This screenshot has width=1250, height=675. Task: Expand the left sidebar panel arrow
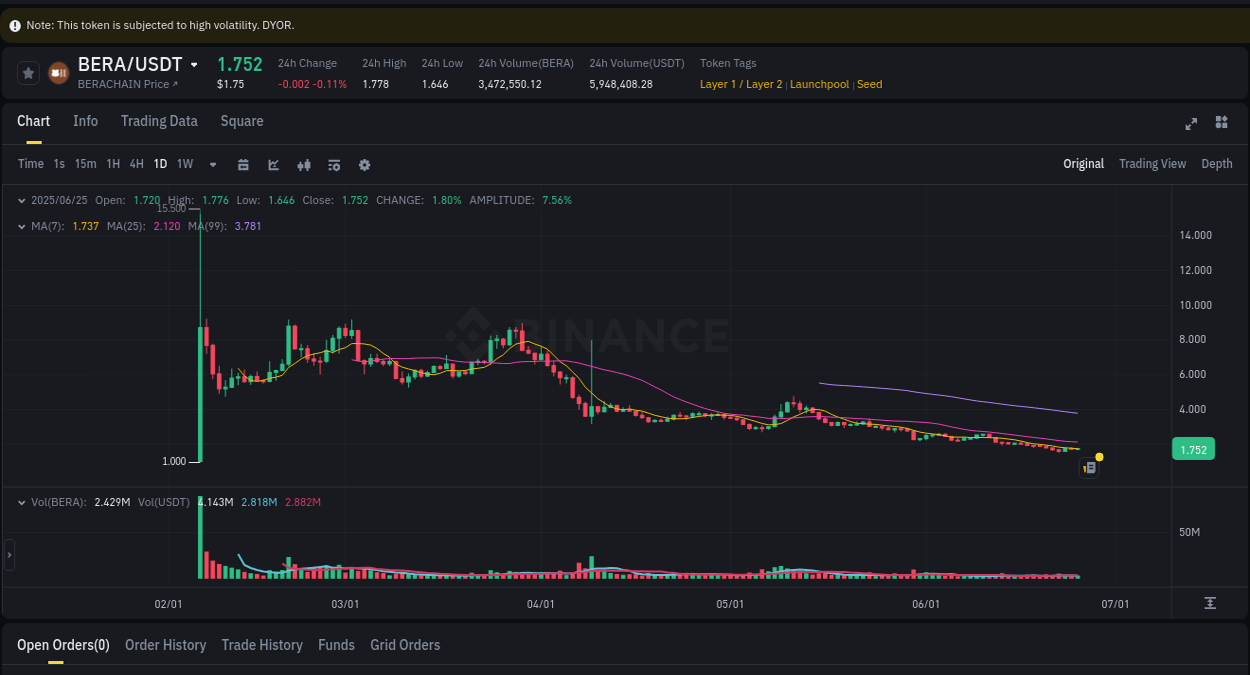8,554
